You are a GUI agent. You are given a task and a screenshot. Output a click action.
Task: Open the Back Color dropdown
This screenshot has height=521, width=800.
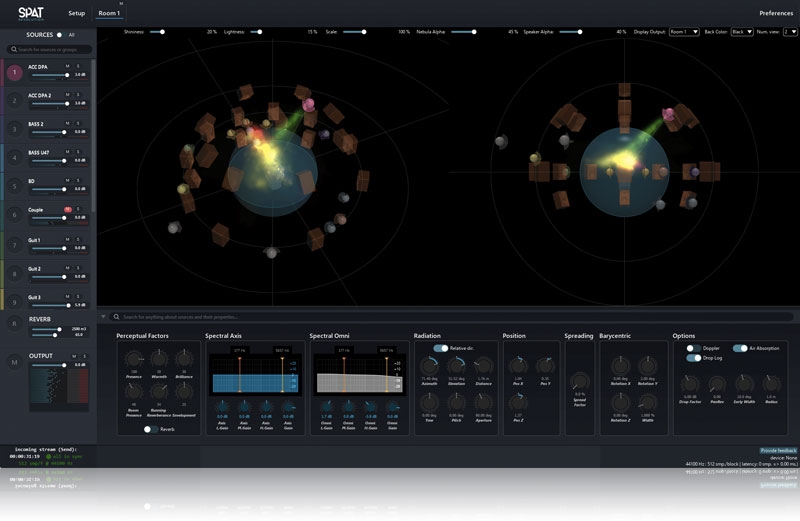(x=741, y=32)
